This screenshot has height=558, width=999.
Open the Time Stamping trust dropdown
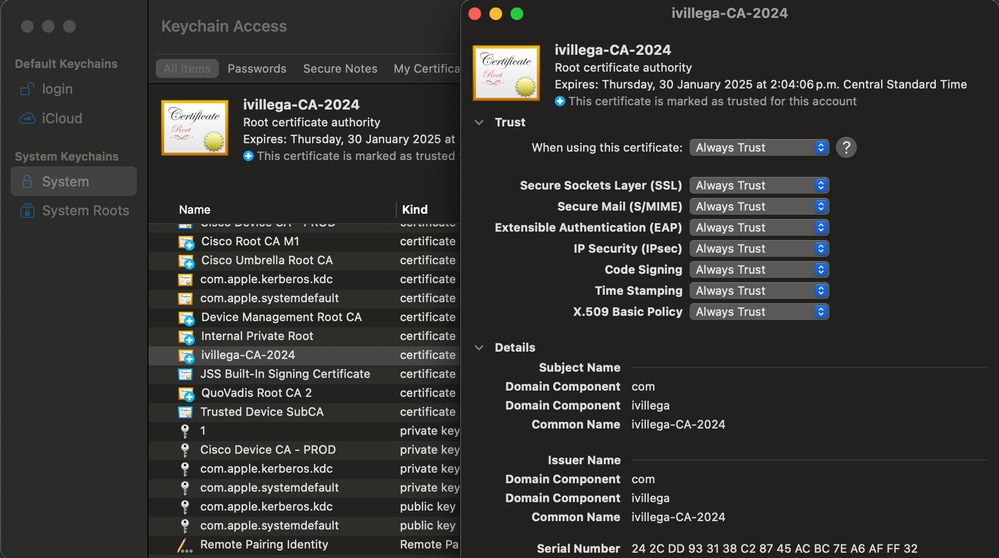759,290
